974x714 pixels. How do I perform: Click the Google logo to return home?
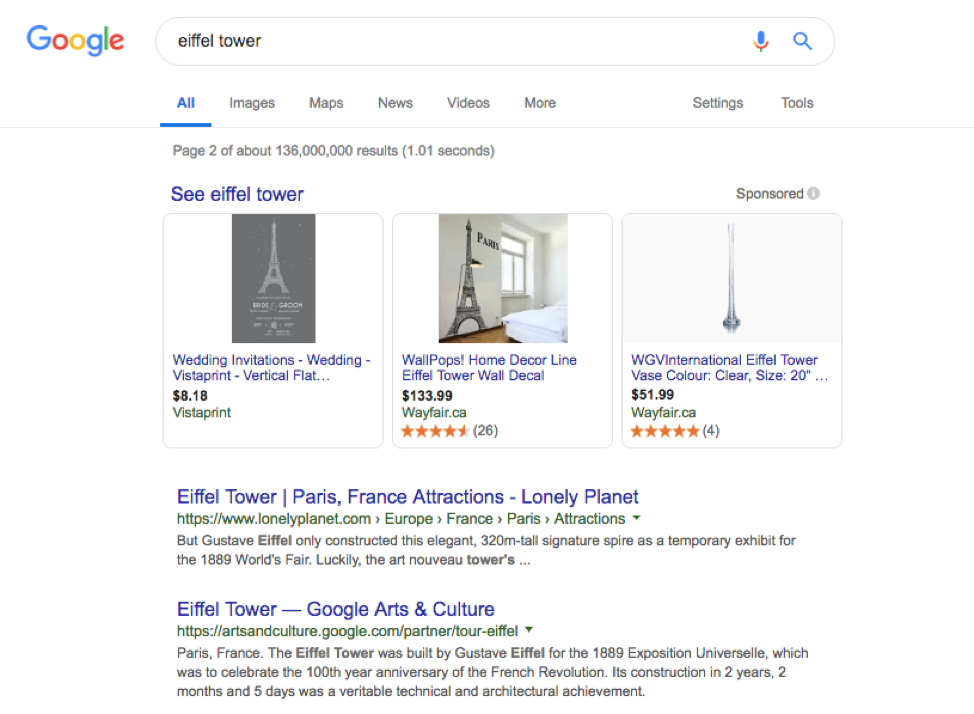(75, 40)
